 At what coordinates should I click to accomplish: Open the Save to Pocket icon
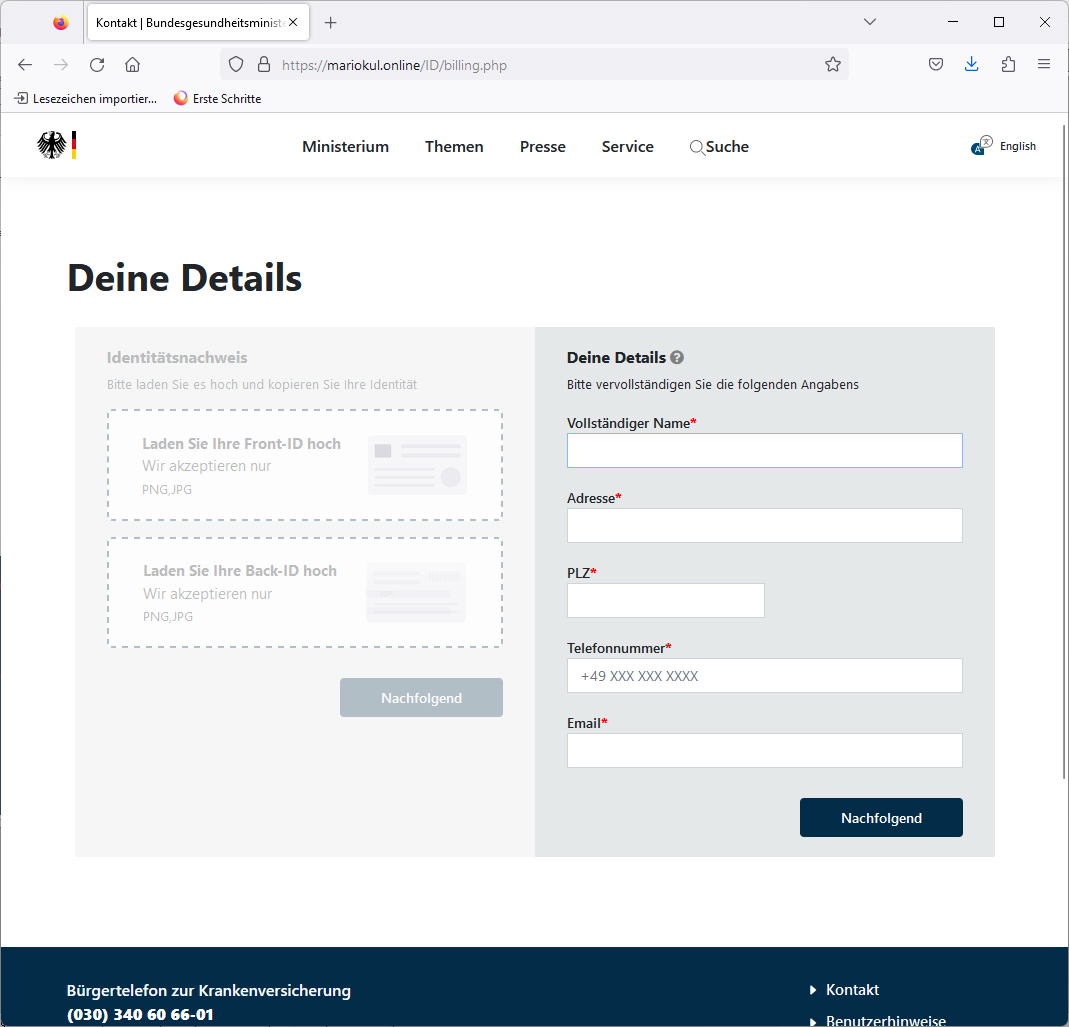tap(936, 65)
